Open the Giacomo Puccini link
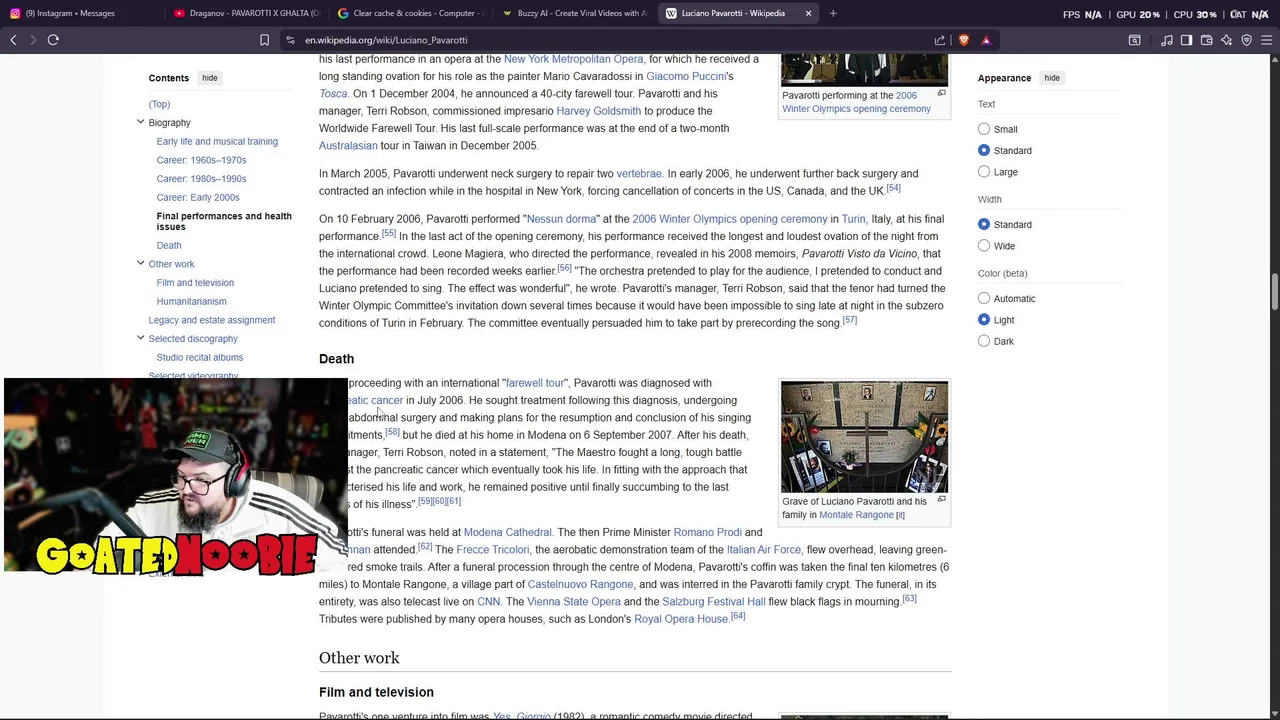Viewport: 1280px width, 720px height. [x=686, y=76]
